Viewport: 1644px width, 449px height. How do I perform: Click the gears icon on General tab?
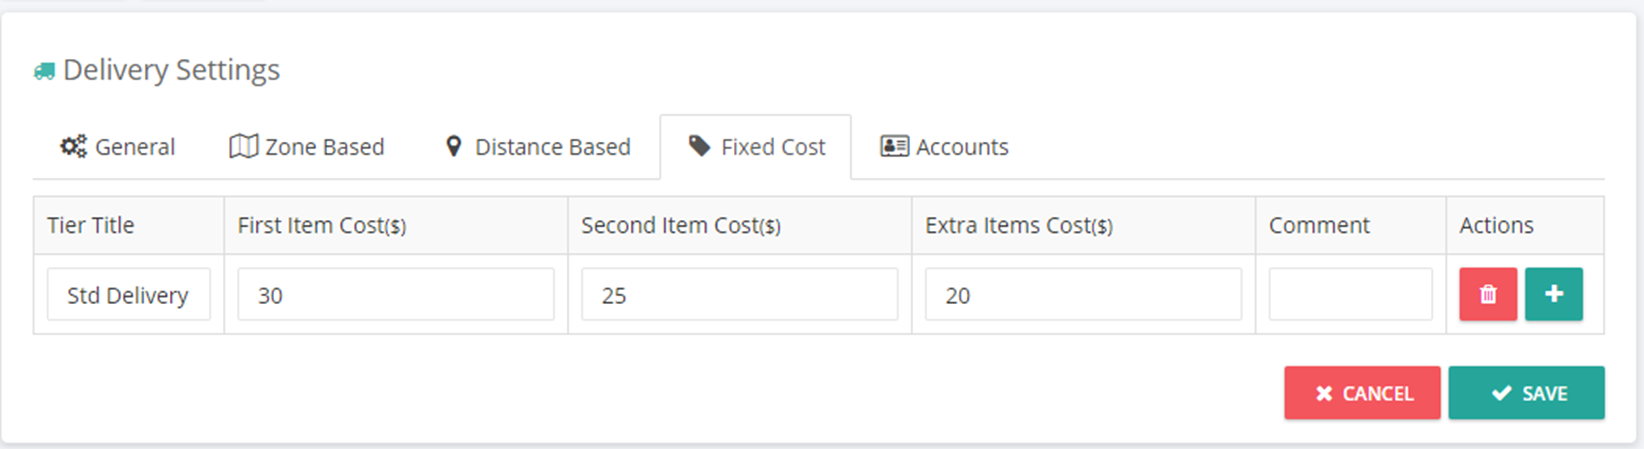point(73,146)
